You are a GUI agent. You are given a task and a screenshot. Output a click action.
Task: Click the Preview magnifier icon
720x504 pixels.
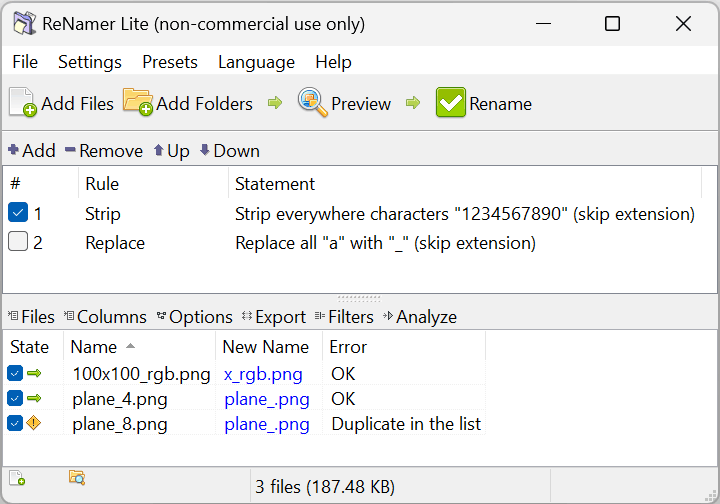[x=312, y=103]
